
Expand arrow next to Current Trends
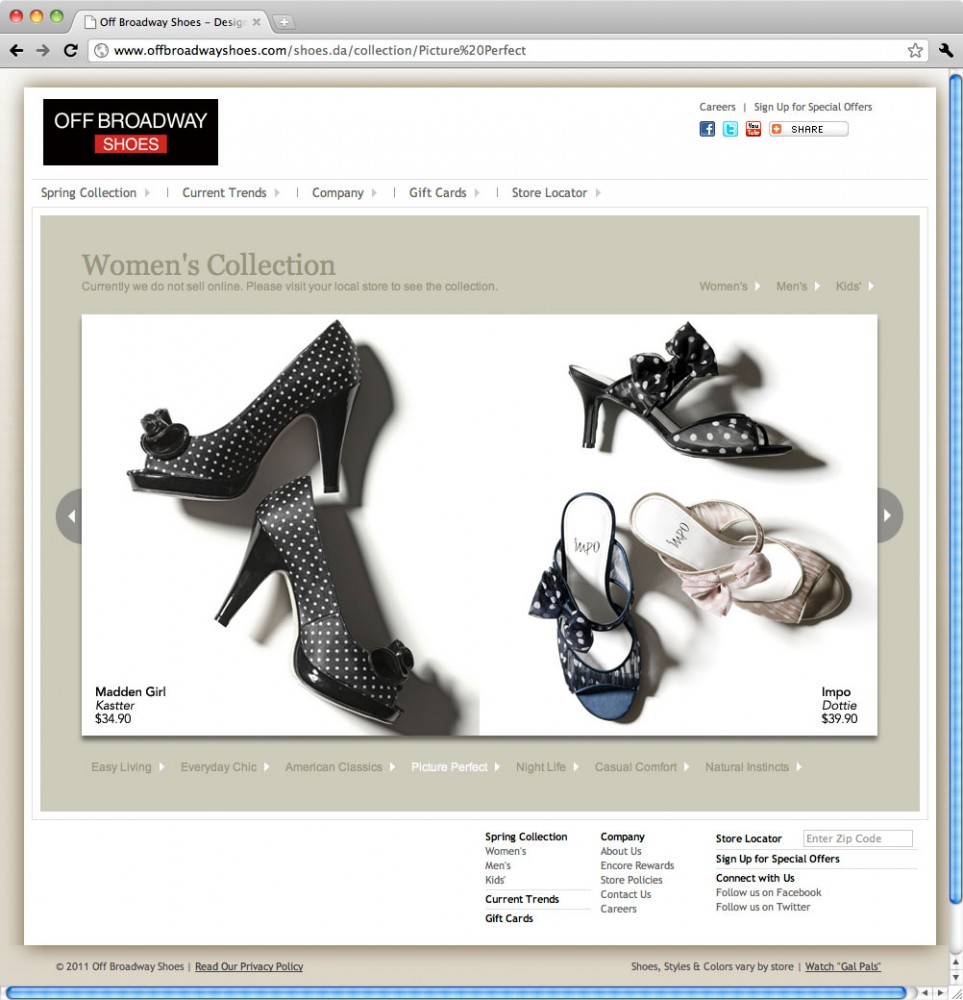pyautogui.click(x=277, y=193)
